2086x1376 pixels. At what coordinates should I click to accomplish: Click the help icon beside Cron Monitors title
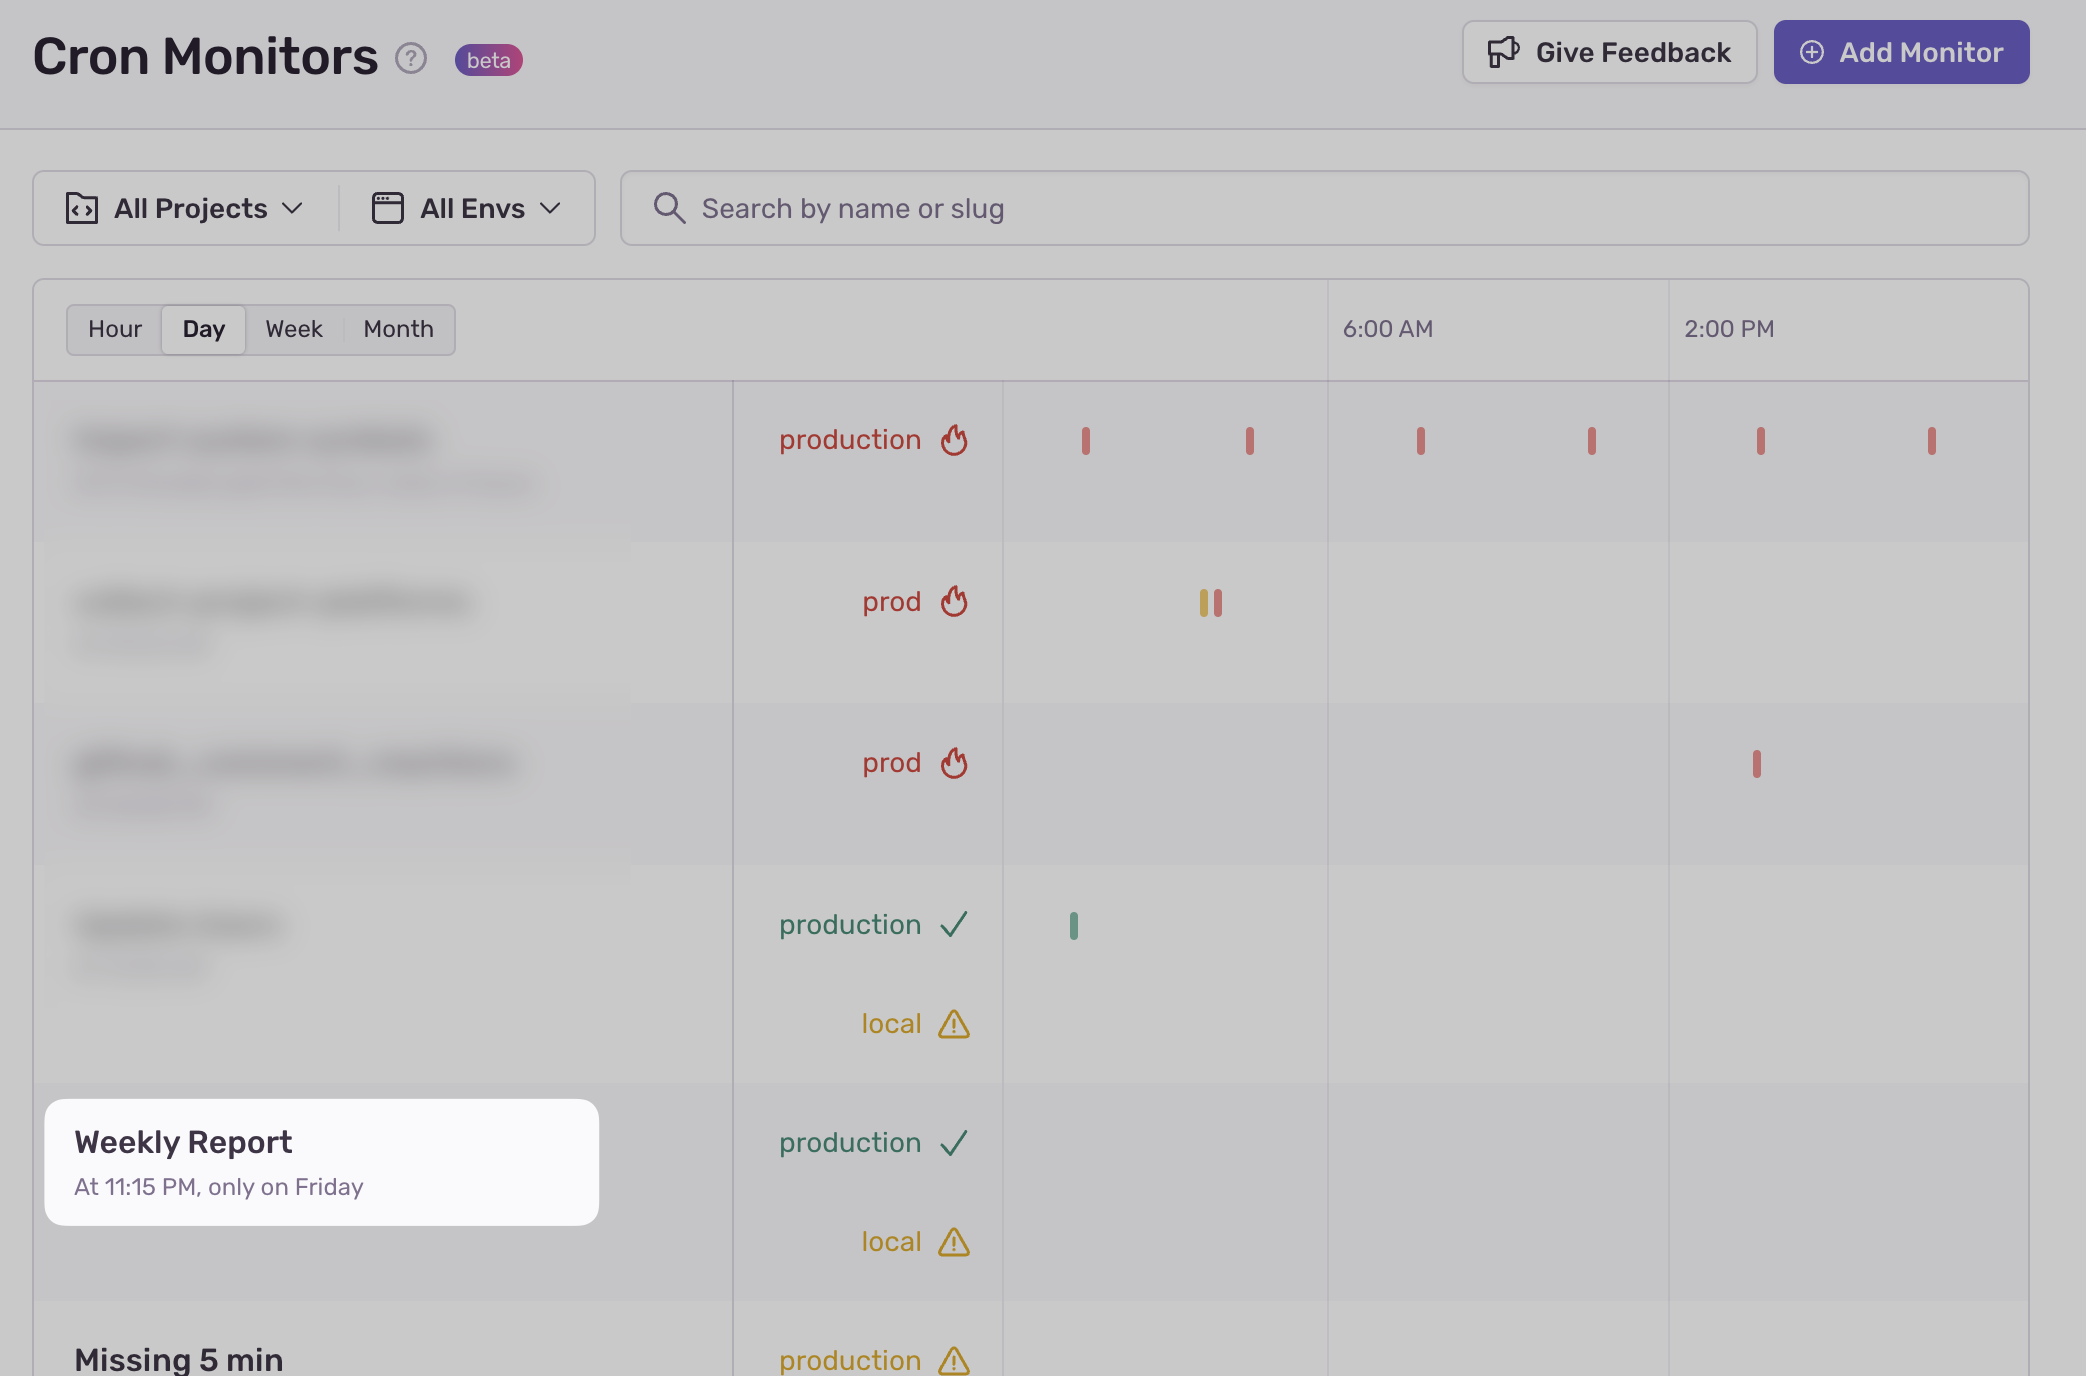410,59
